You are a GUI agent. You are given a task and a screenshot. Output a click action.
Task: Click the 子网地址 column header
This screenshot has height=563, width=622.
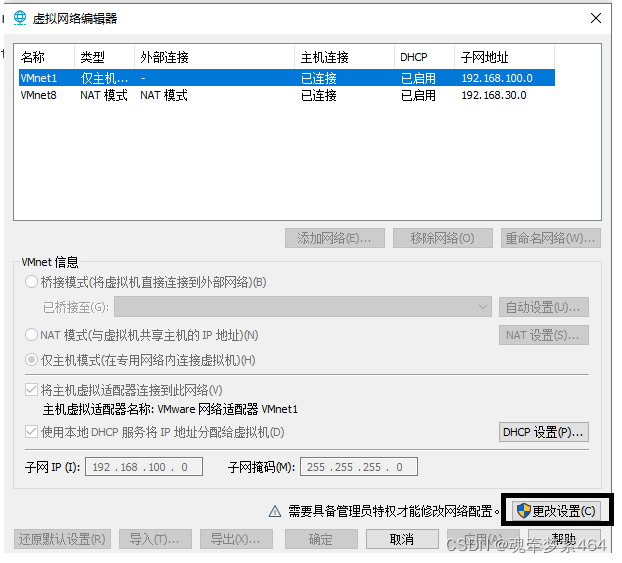point(504,57)
